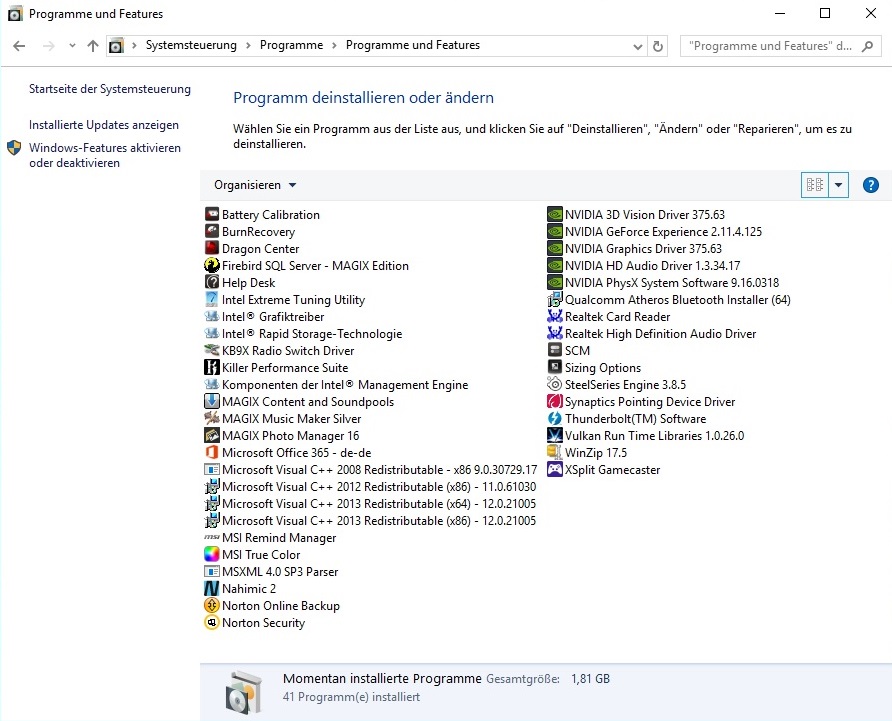Screen dimensions: 892x721
Task: Click the WinZip 17.5 icon
Action: pyautogui.click(x=555, y=452)
